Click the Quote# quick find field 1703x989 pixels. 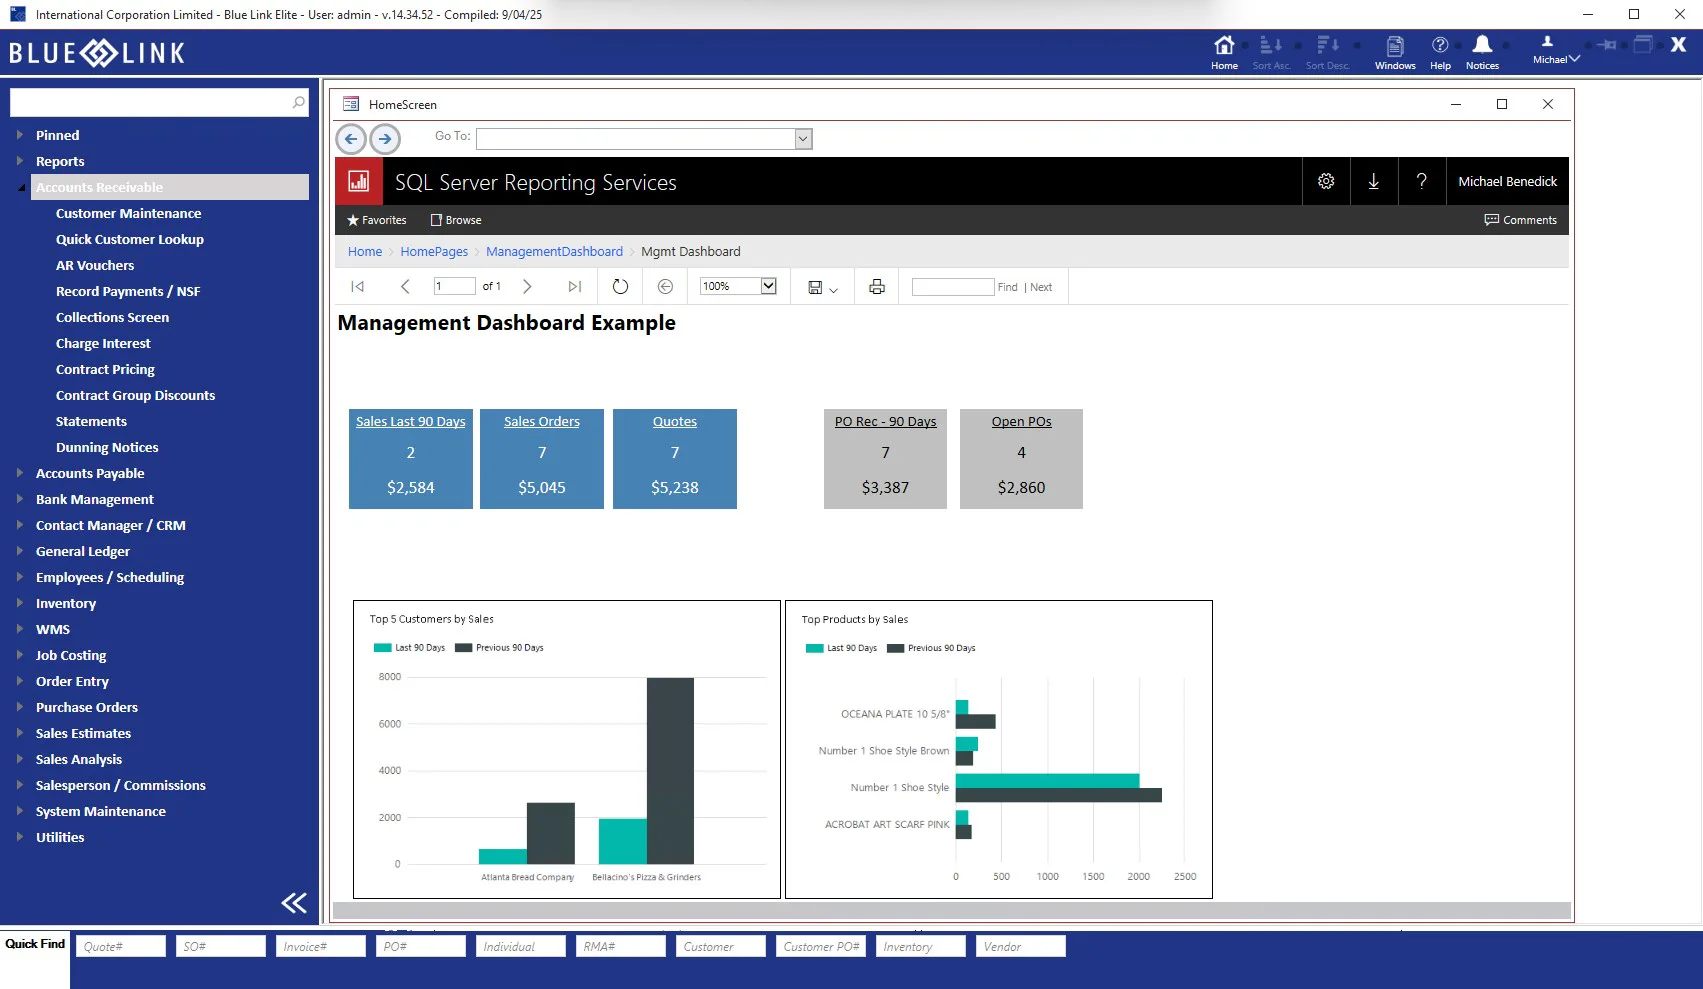(x=121, y=946)
